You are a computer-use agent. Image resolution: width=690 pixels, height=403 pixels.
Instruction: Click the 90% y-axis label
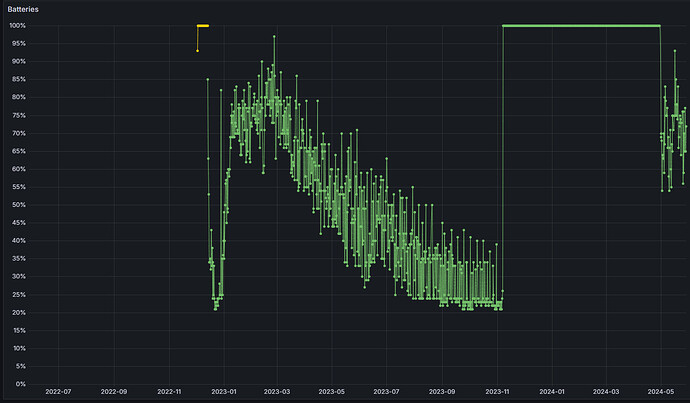[x=19, y=62]
